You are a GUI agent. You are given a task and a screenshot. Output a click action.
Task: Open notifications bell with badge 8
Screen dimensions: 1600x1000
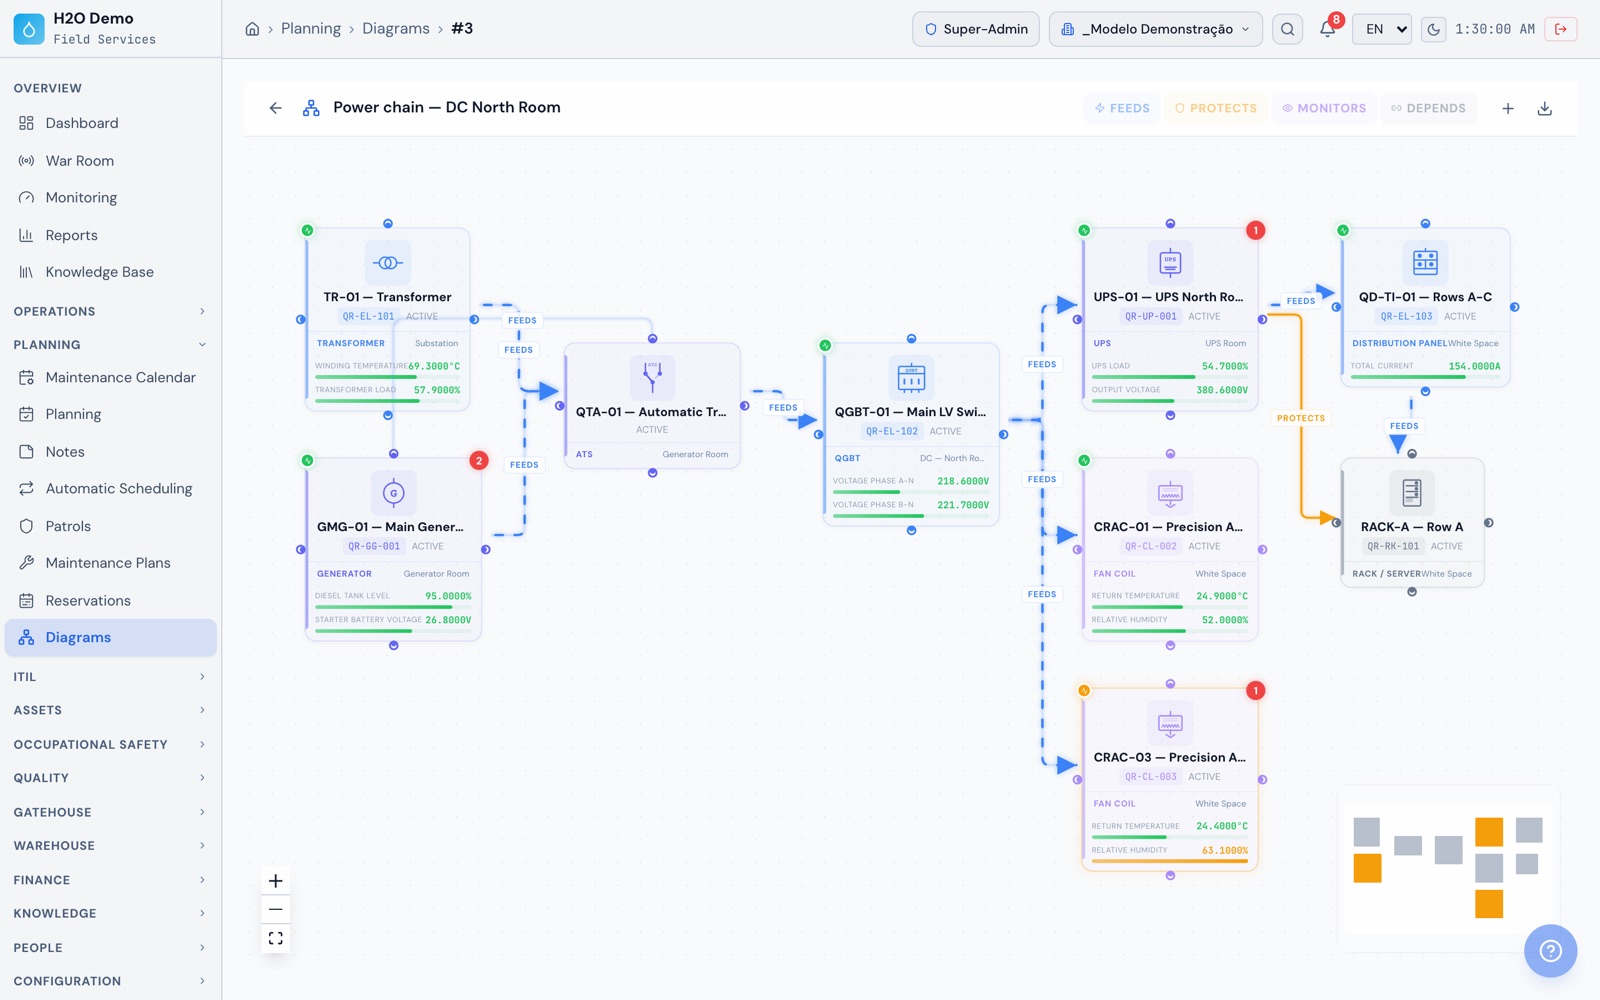coord(1328,29)
